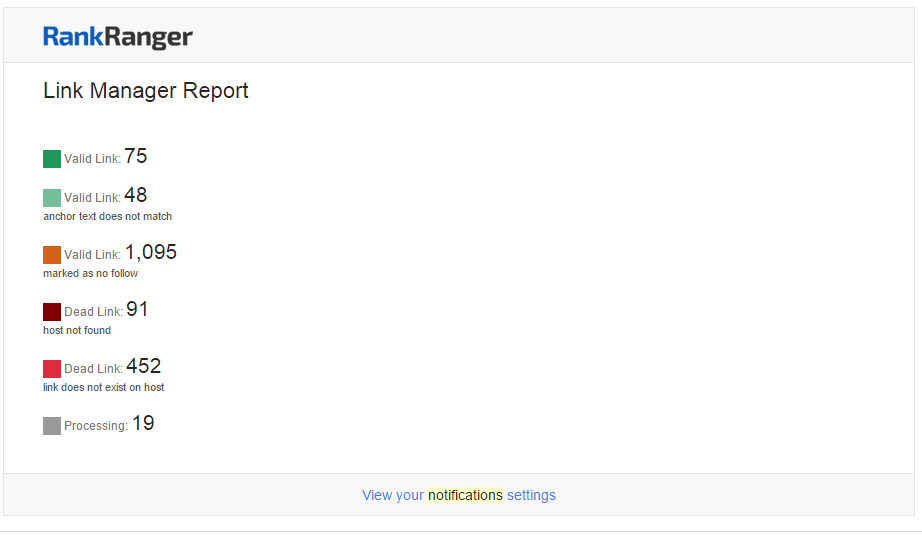Click 'marked as no follow' note
This screenshot has height=536, width=922.
coord(90,273)
